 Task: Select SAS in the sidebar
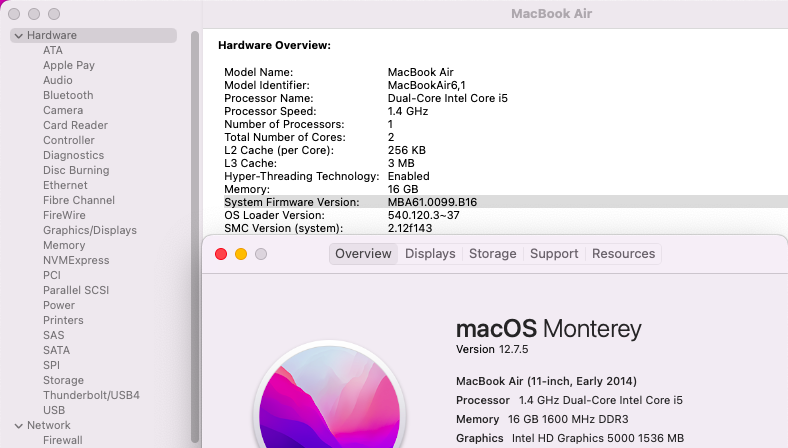54,335
